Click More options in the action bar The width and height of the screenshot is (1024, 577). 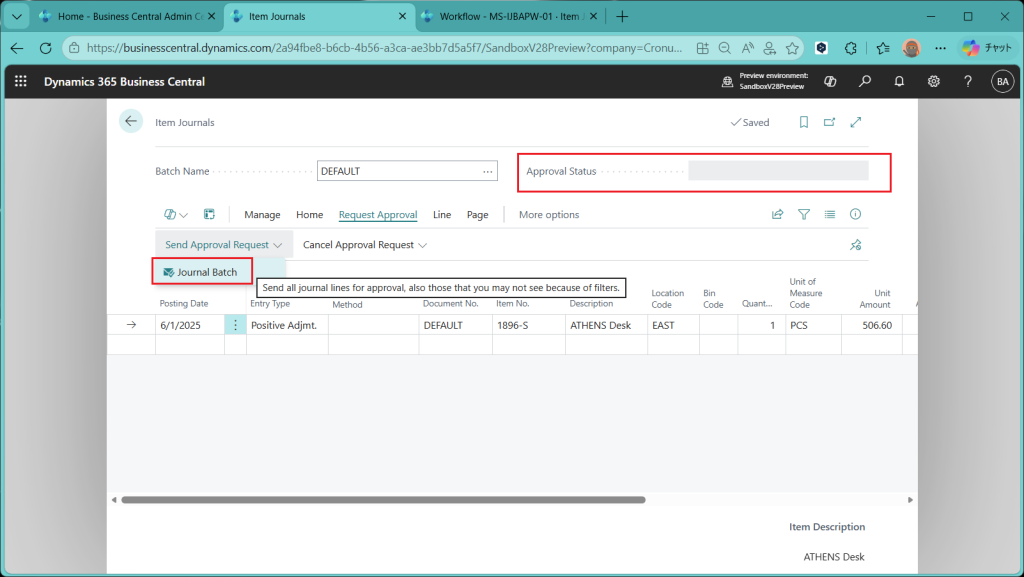pos(549,214)
